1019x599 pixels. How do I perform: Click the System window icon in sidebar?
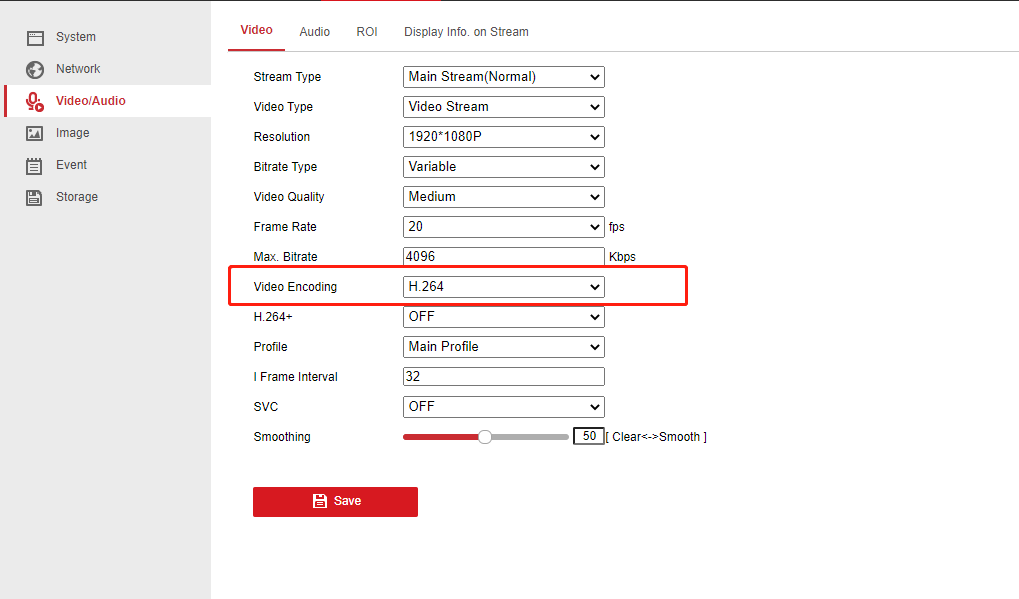click(x=35, y=38)
